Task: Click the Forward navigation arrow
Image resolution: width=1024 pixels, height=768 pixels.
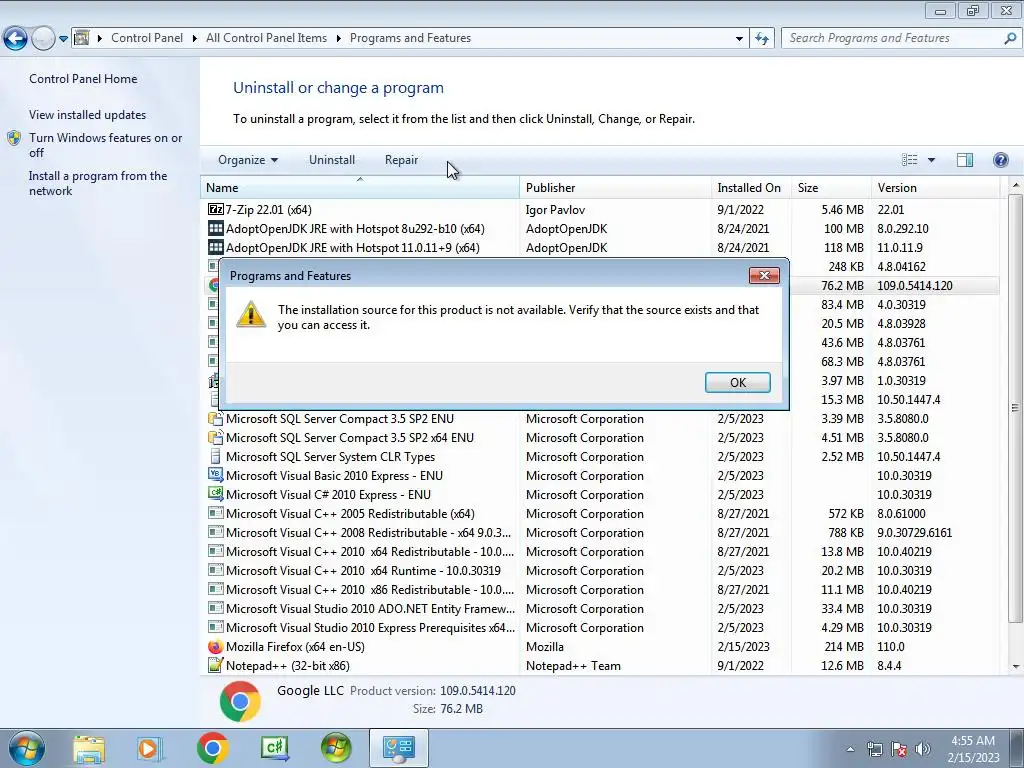Action: (x=43, y=39)
